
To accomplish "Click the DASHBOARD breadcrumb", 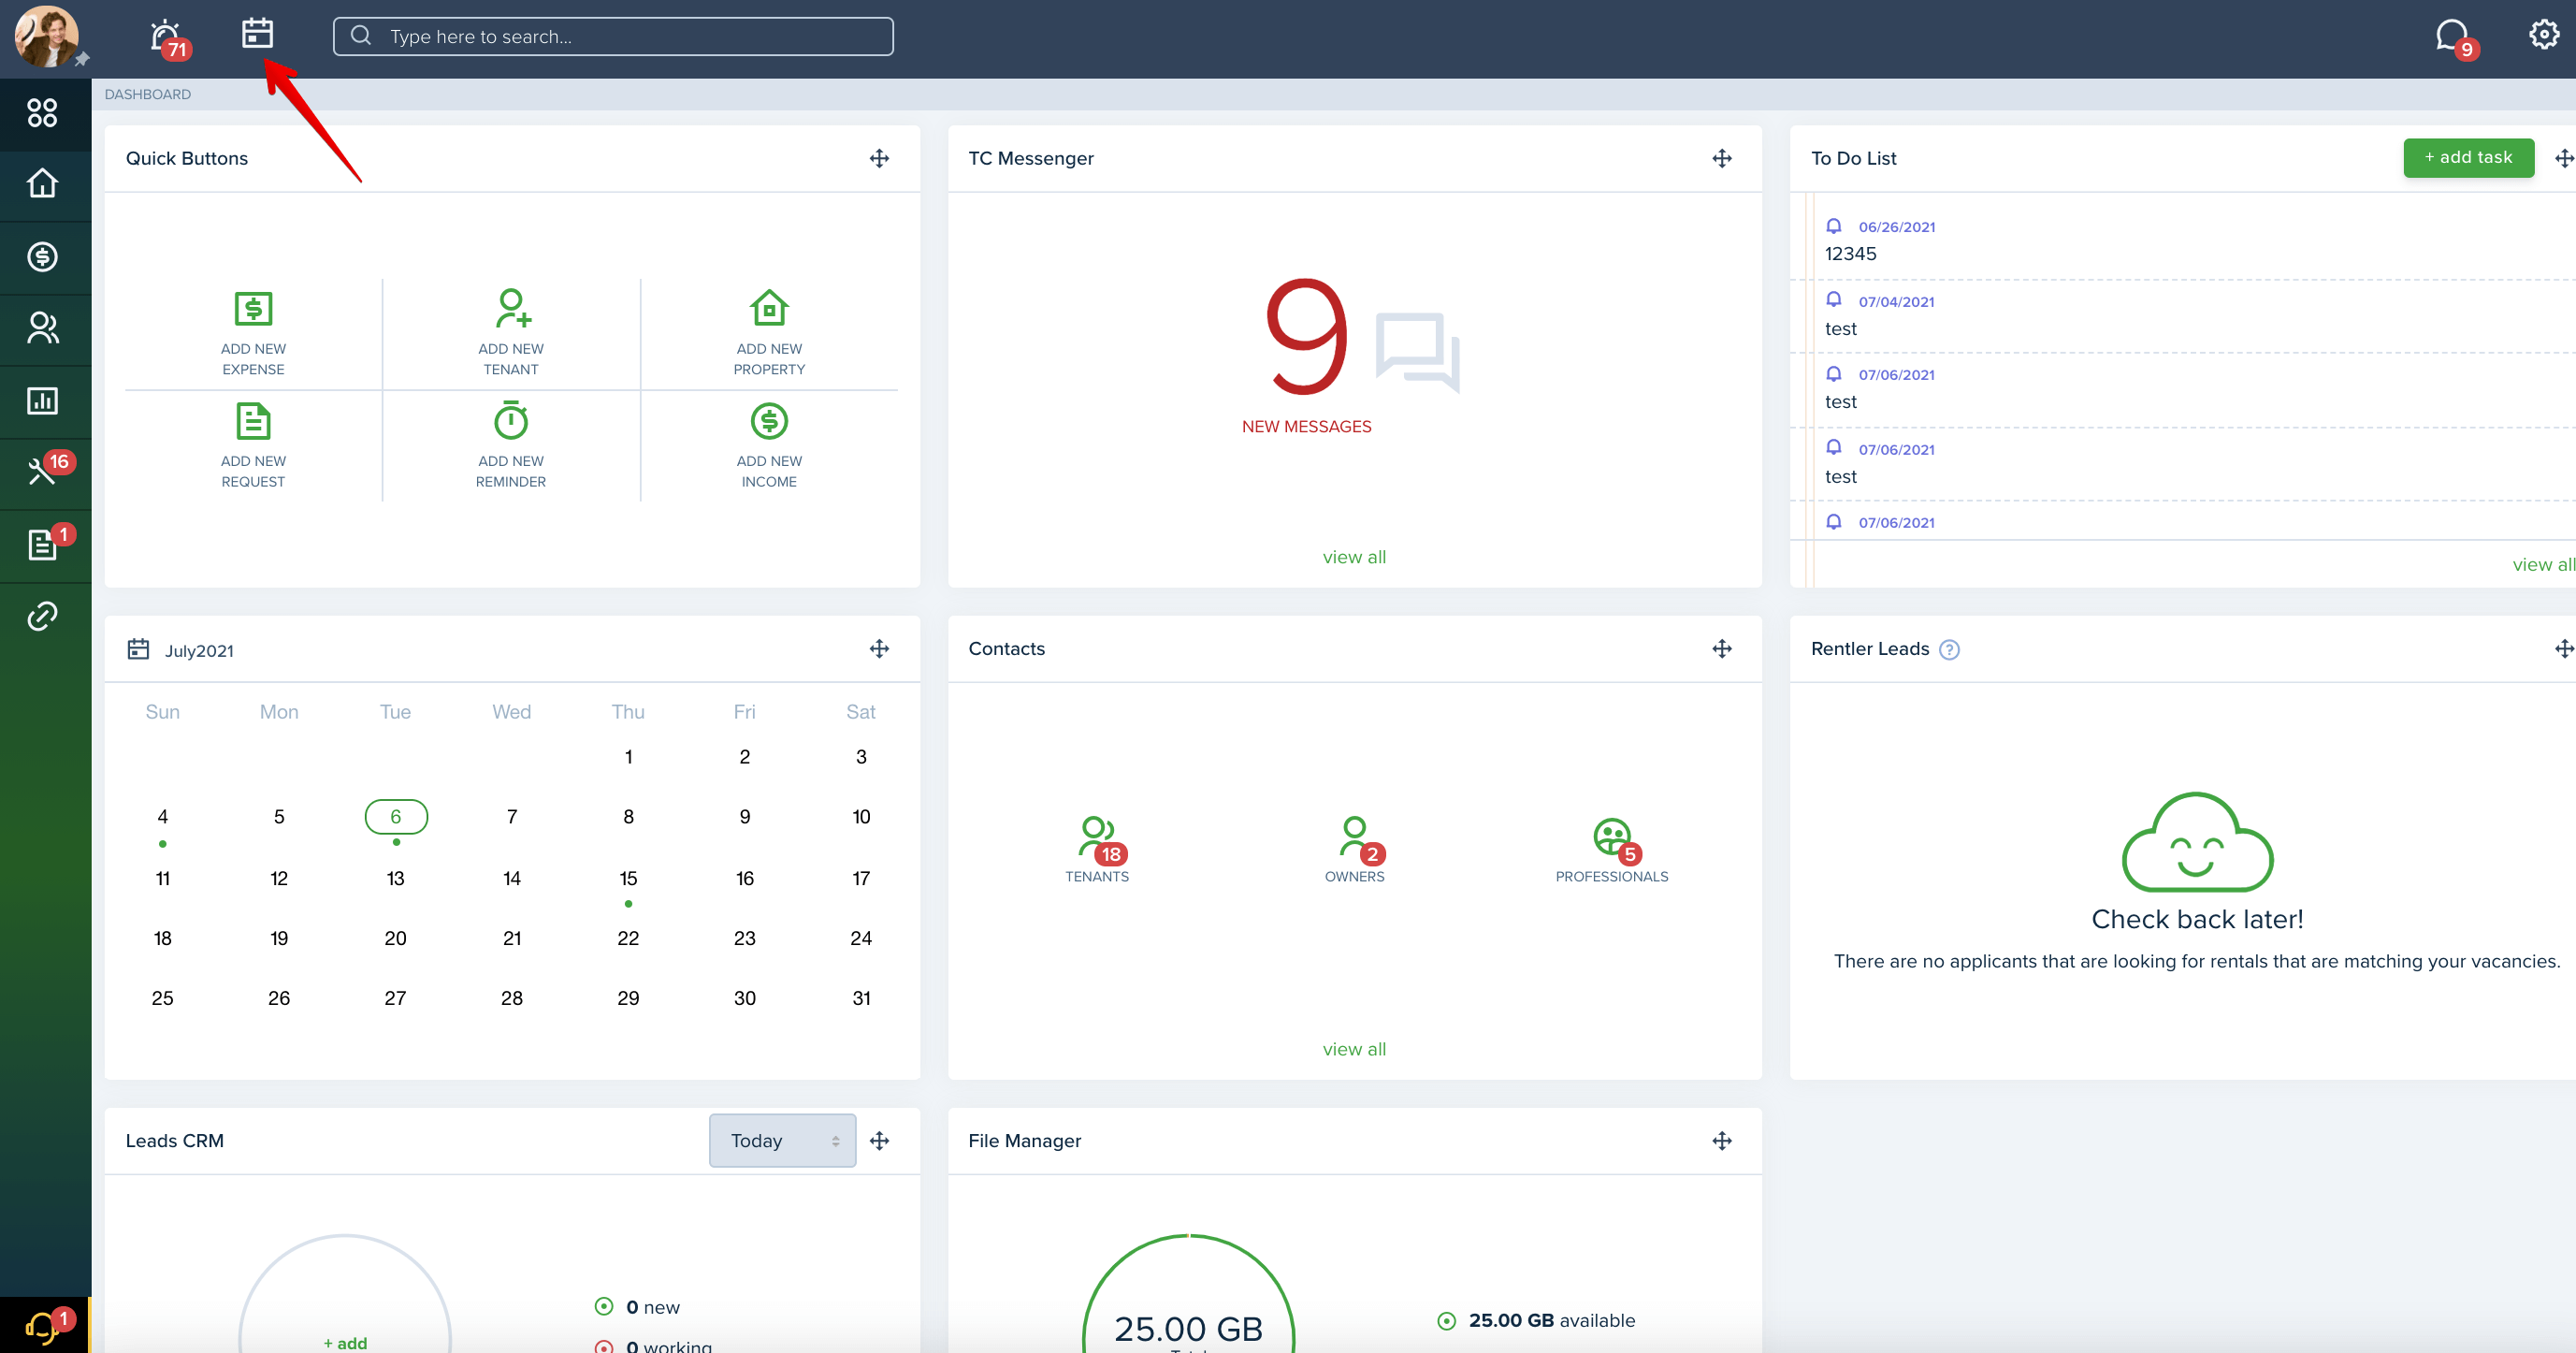I will [x=147, y=94].
